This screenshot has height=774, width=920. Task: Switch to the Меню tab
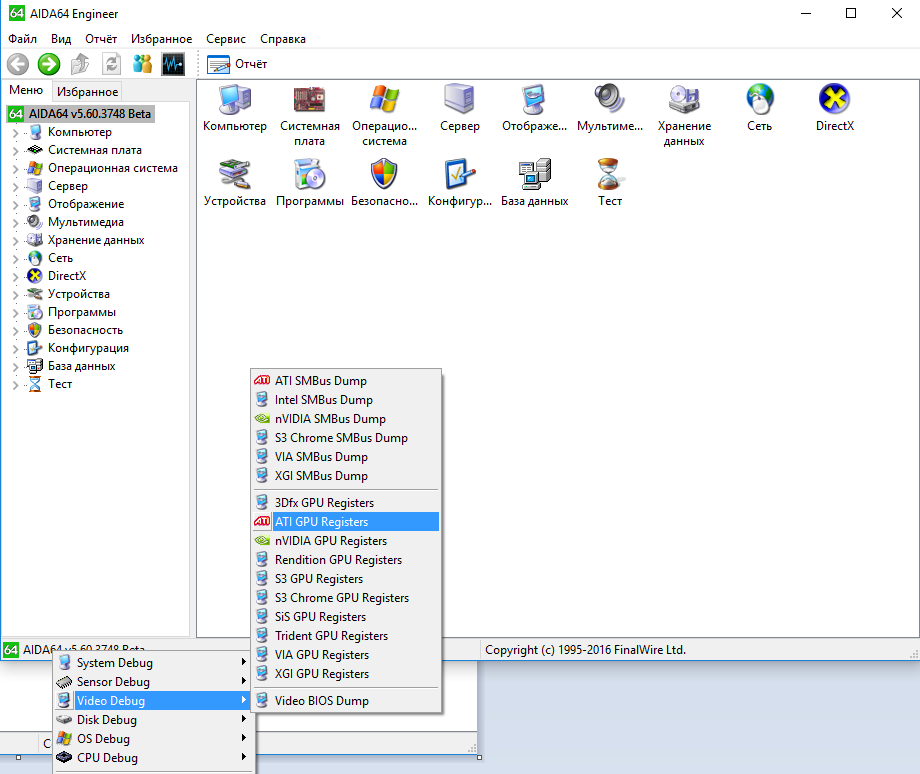(x=26, y=90)
